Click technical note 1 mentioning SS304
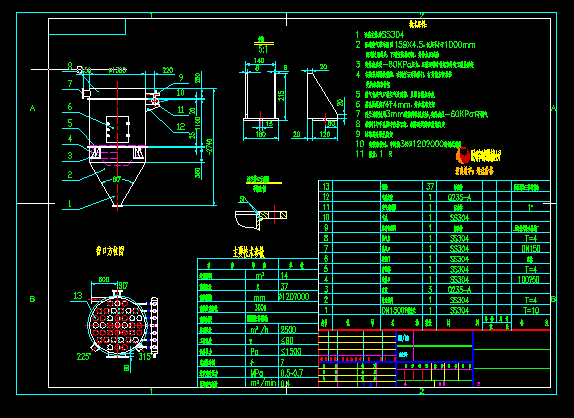The image size is (574, 418). (x=380, y=35)
